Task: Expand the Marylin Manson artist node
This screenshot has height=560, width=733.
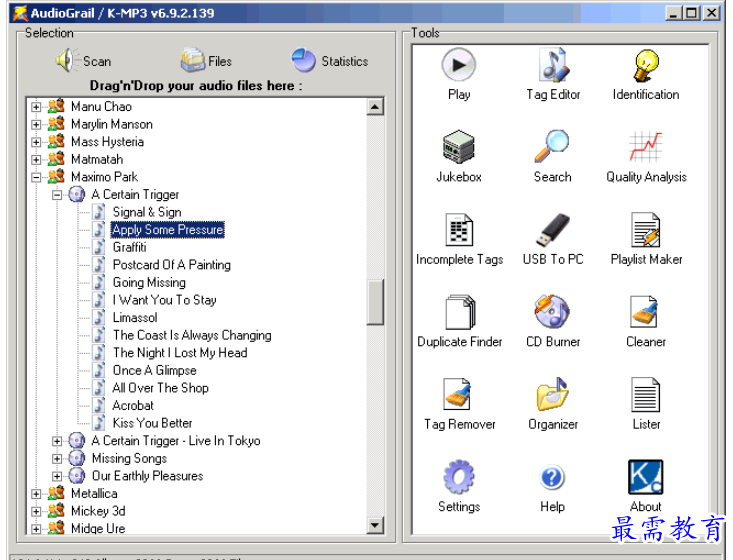Action: (36, 124)
